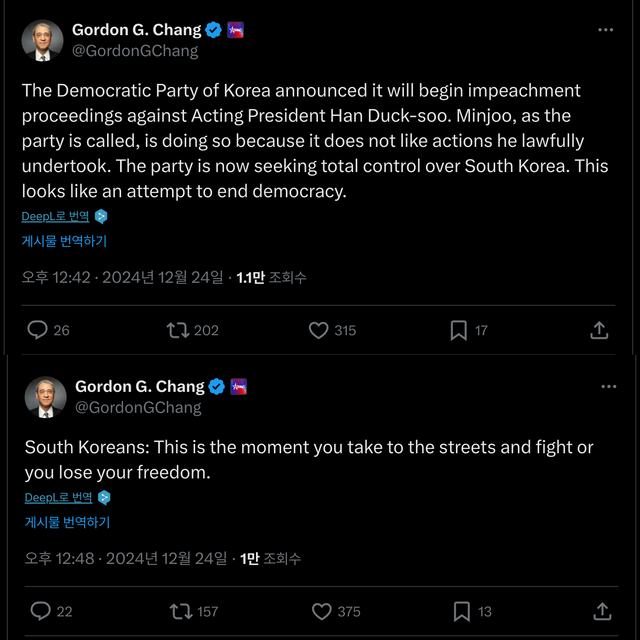This screenshot has height=640, width=640.
Task: Open Gordon Chang's profile picture in first tweet
Action: [x=43, y=40]
